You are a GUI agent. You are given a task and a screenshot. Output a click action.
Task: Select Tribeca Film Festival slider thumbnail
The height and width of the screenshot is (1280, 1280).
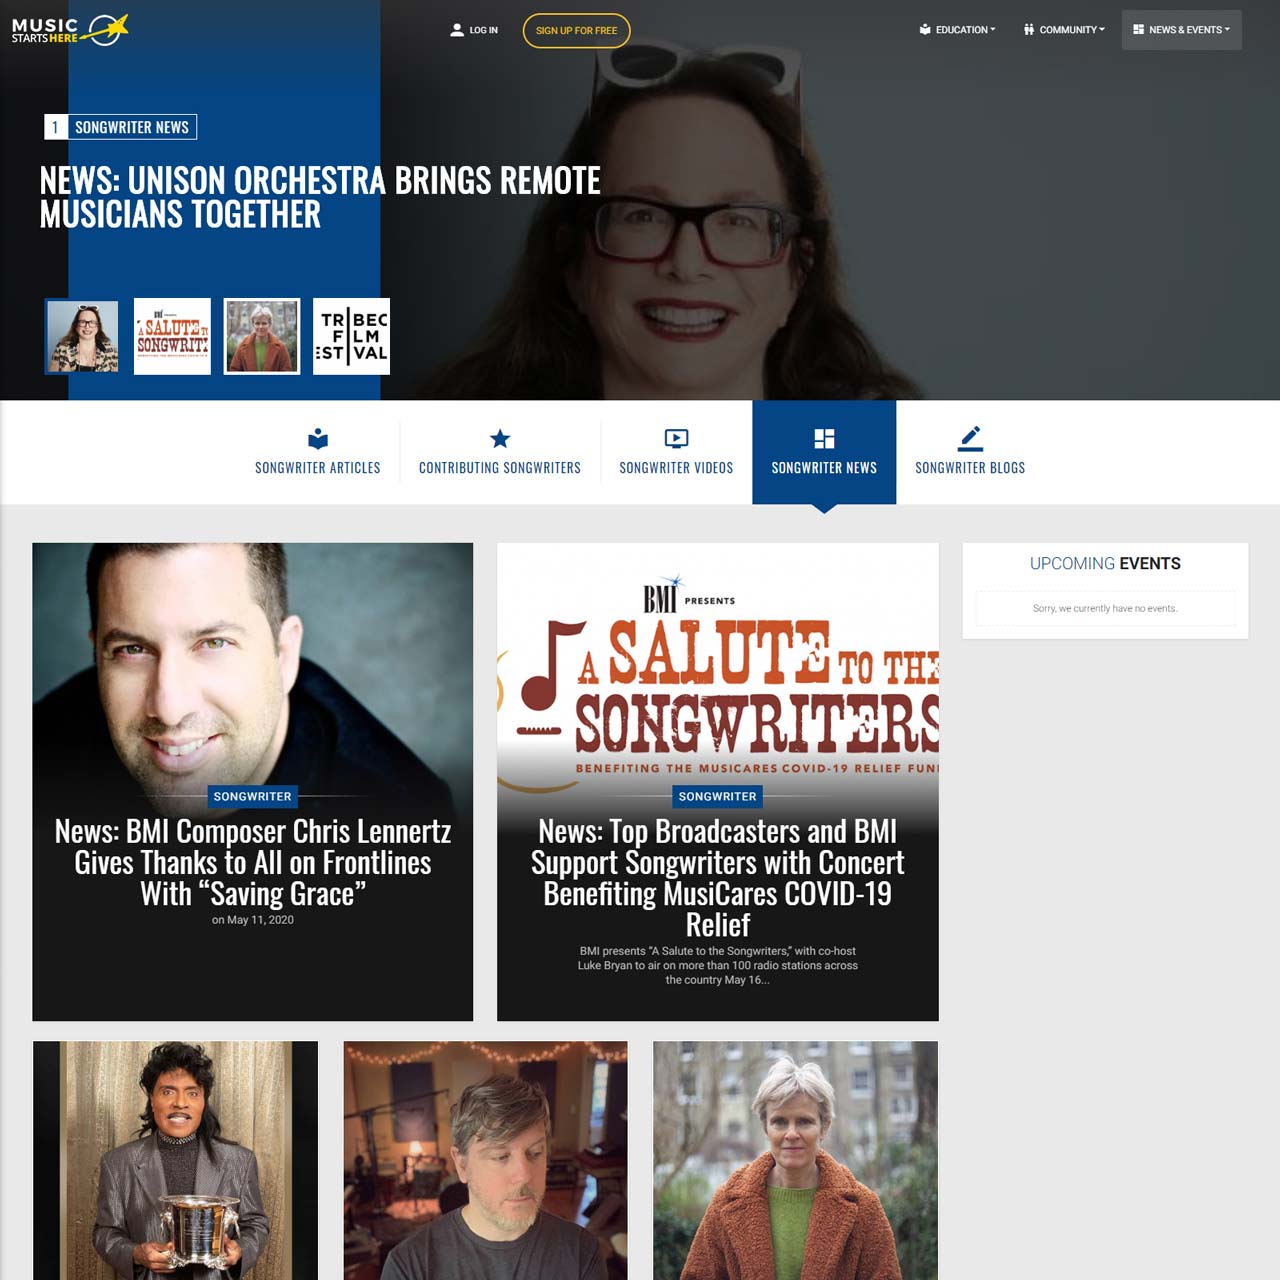point(351,336)
